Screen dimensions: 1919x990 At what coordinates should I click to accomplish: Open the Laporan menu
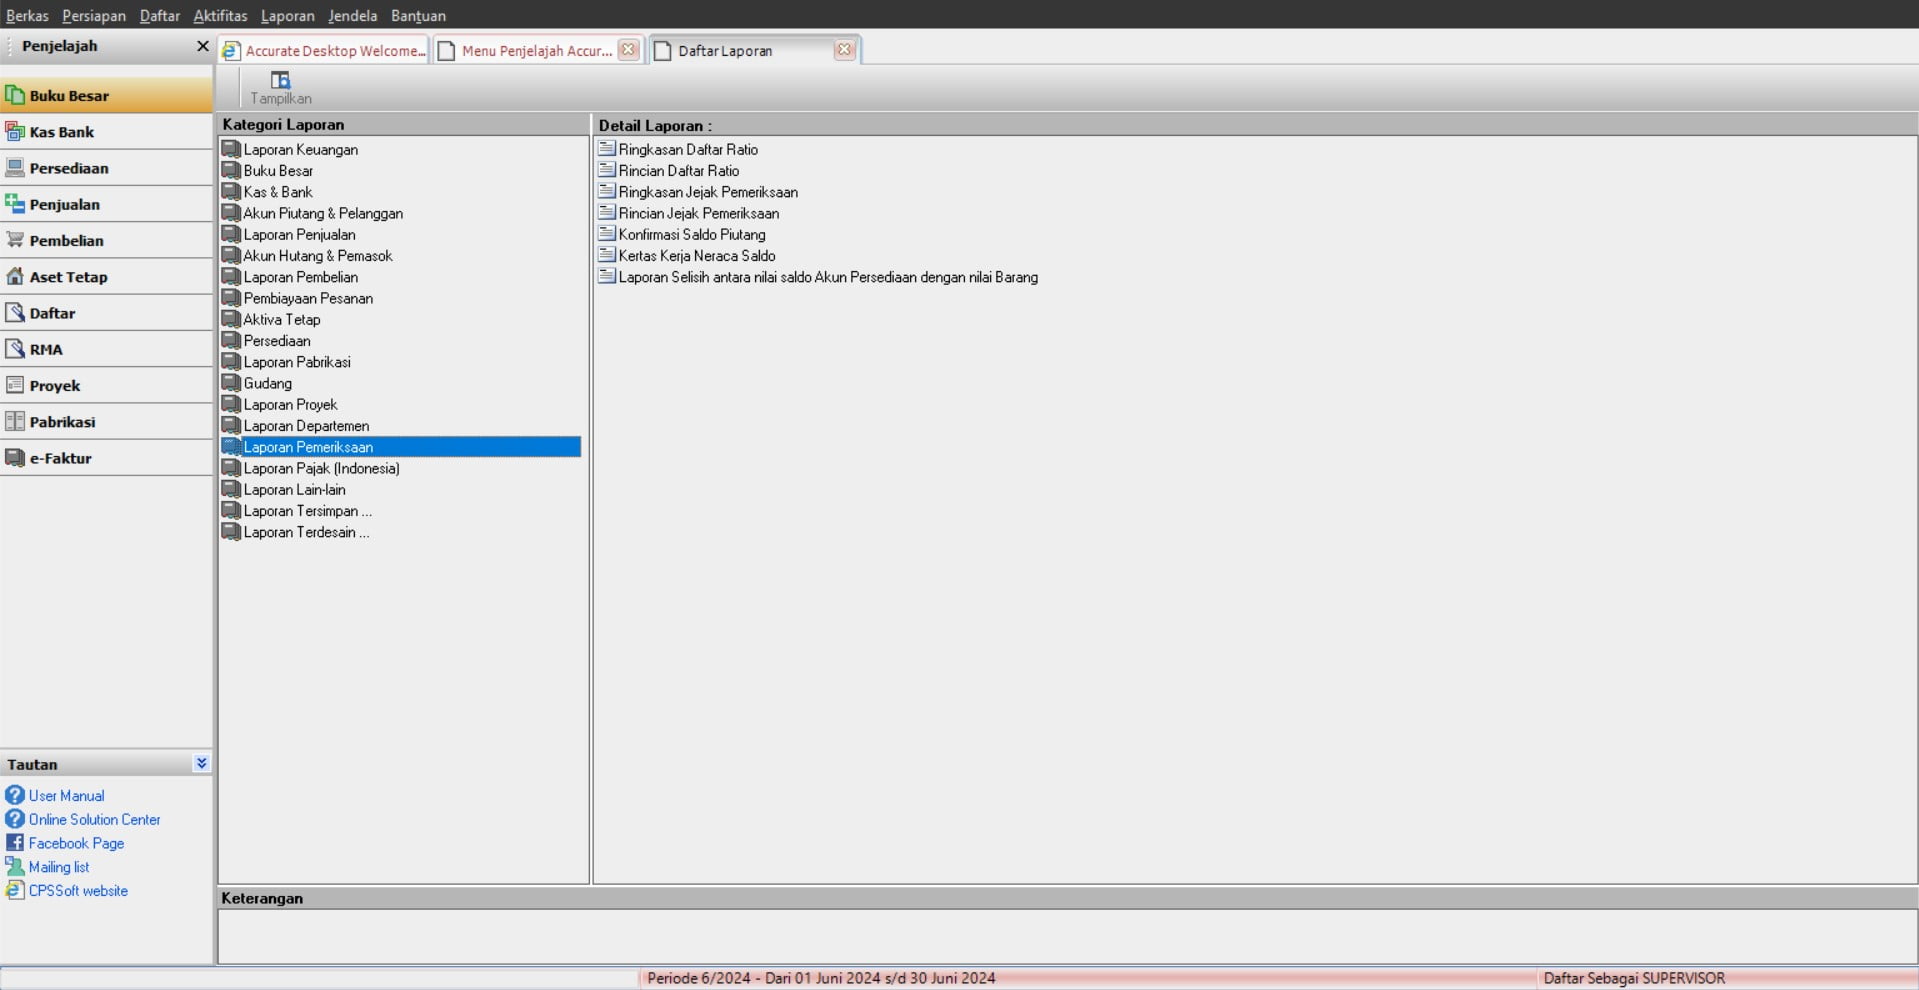[287, 15]
